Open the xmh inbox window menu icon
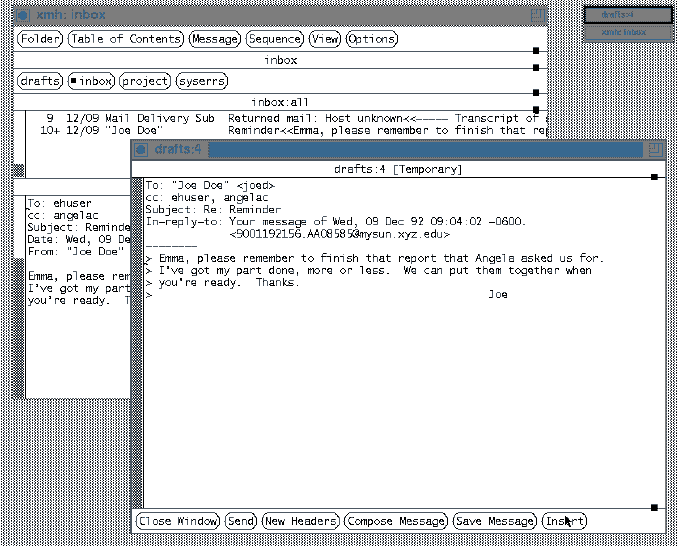Image resolution: width=678 pixels, height=546 pixels. [22, 15]
